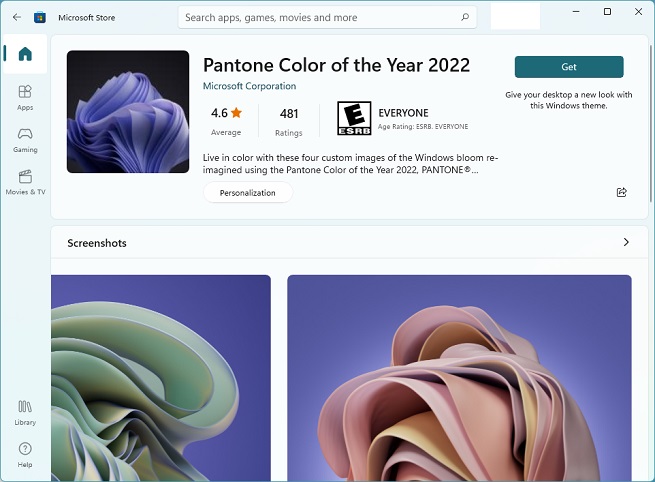
Task: Open the green bloom screenshot
Action: coord(161,378)
